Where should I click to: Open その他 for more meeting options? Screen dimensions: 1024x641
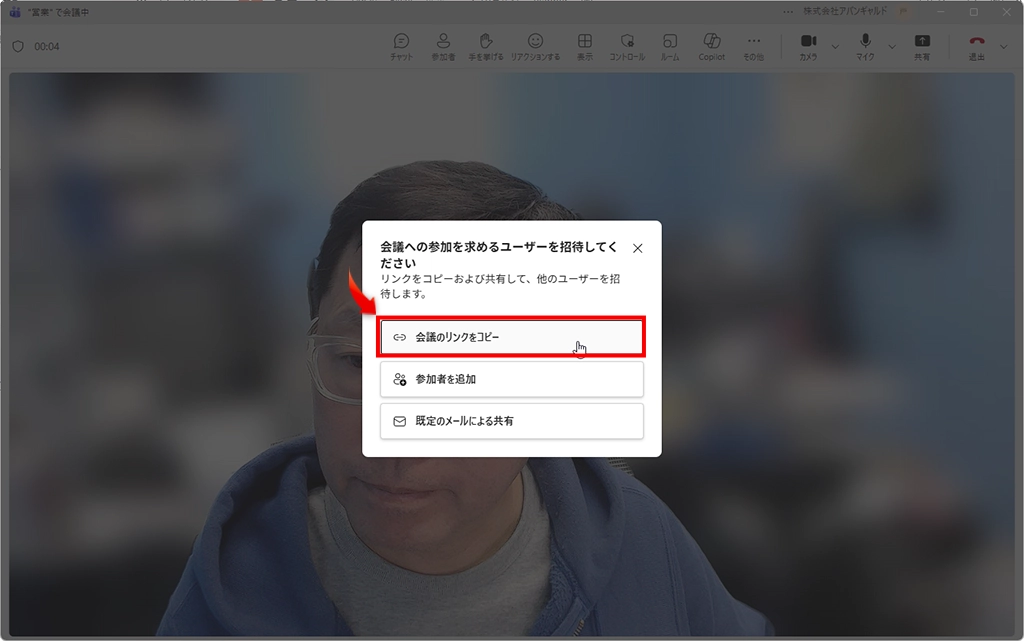[x=754, y=47]
